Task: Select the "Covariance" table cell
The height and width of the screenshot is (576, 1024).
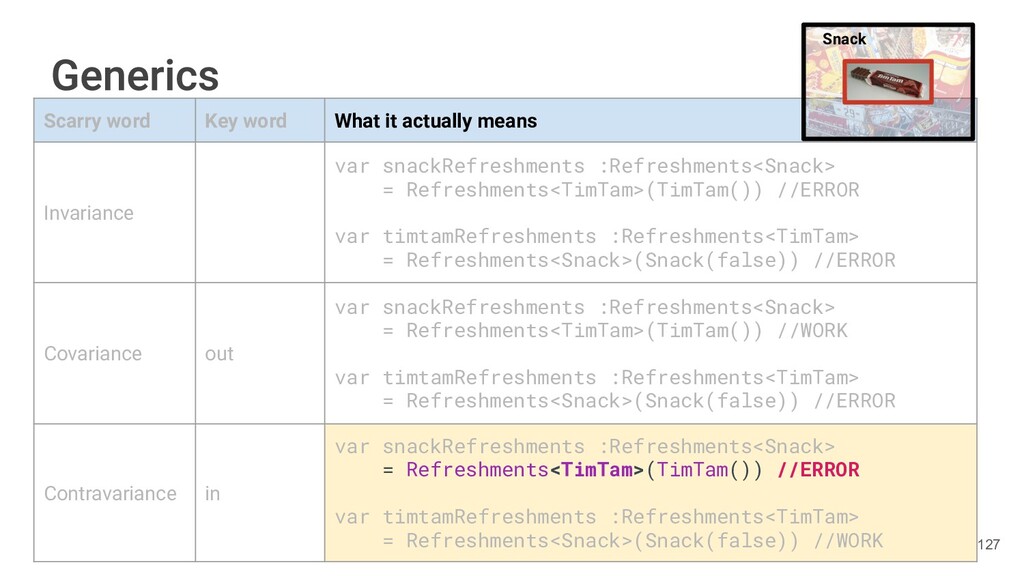Action: [x=93, y=354]
